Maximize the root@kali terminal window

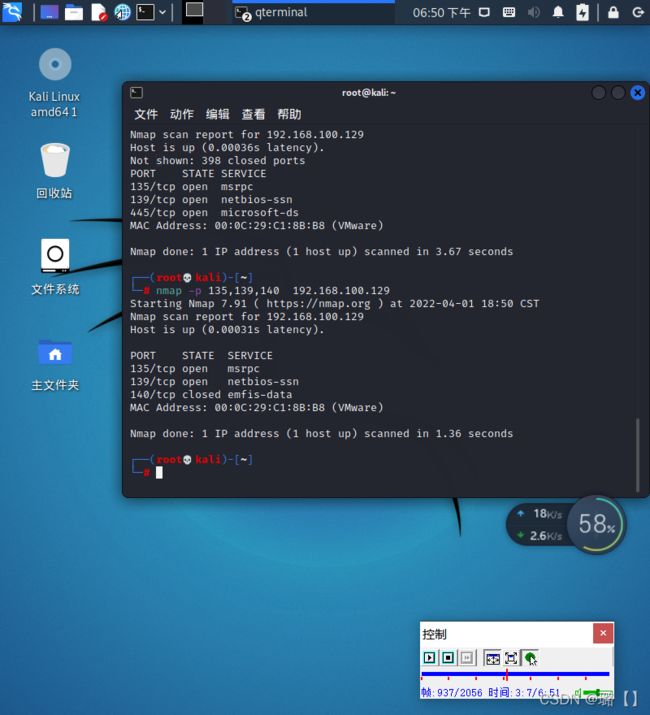618,93
